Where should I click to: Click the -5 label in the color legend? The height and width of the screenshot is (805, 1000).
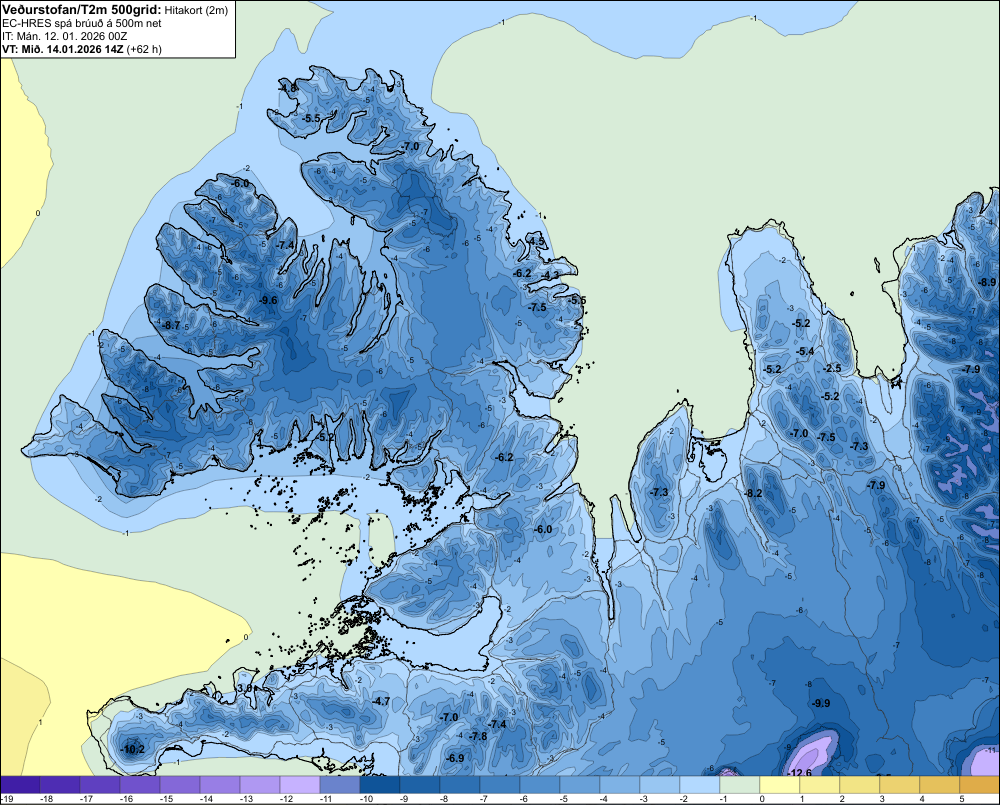click(x=564, y=799)
